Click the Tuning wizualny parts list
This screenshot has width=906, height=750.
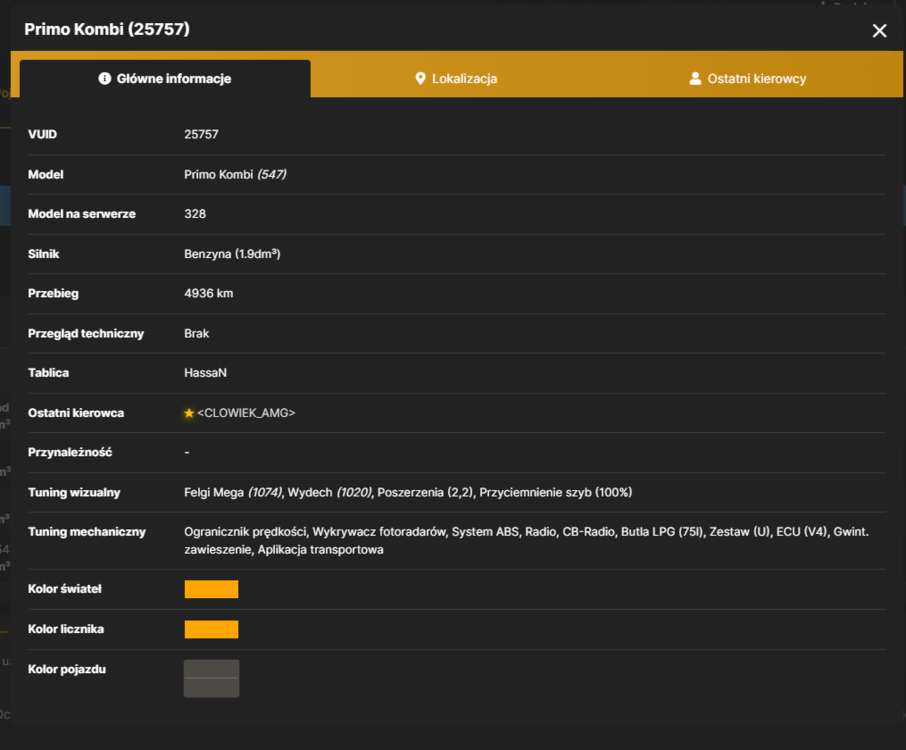pyautogui.click(x=408, y=492)
